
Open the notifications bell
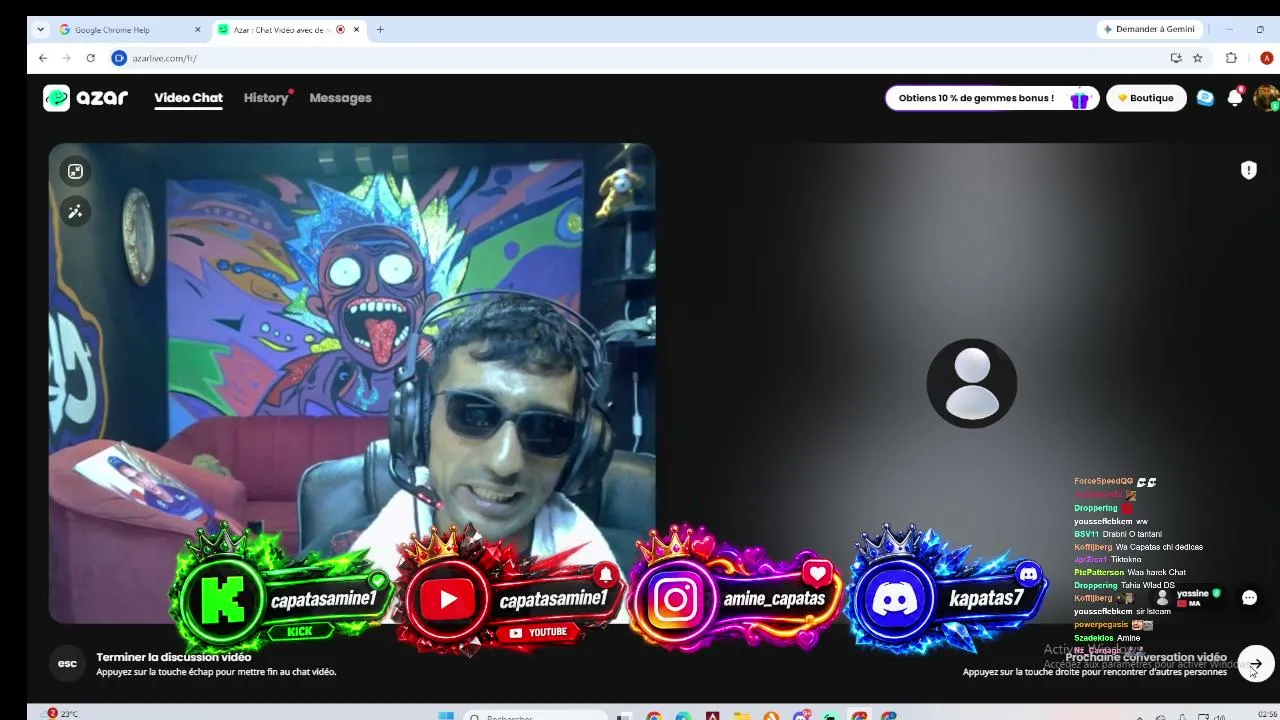click(x=1235, y=98)
